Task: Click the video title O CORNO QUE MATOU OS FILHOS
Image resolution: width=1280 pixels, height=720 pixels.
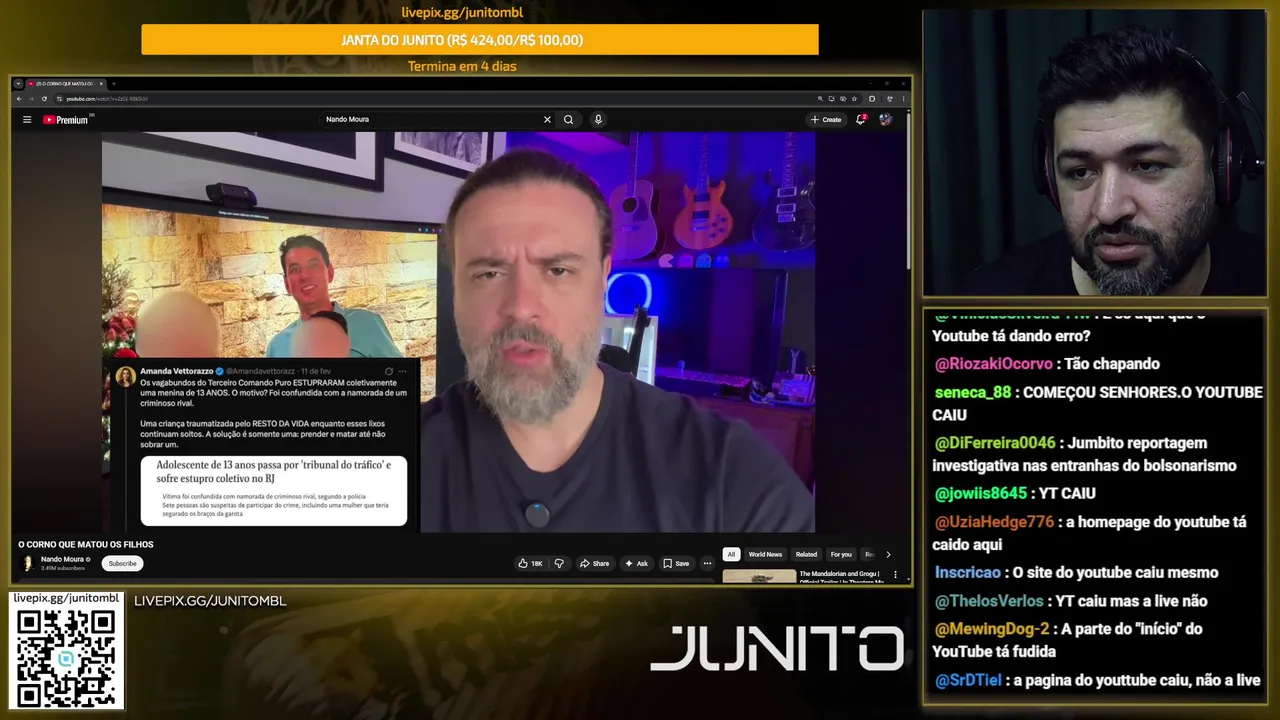Action: click(x=86, y=545)
